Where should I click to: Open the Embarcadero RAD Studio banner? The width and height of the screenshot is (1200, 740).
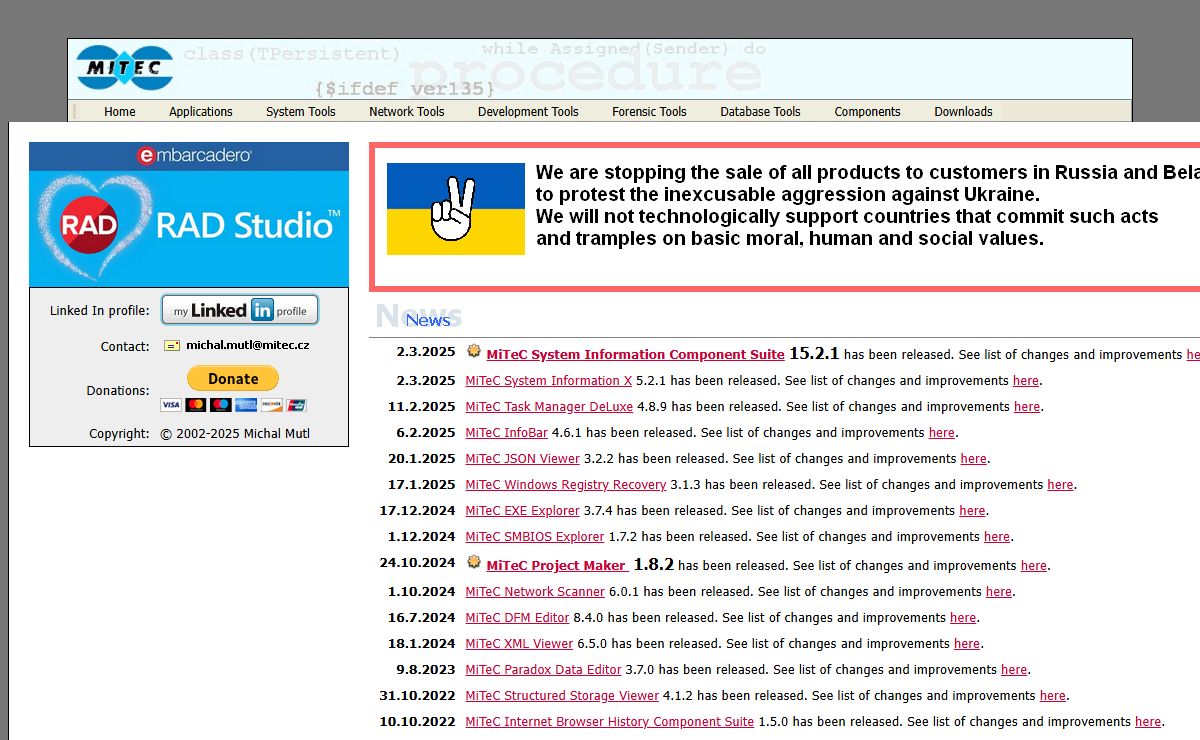point(189,215)
